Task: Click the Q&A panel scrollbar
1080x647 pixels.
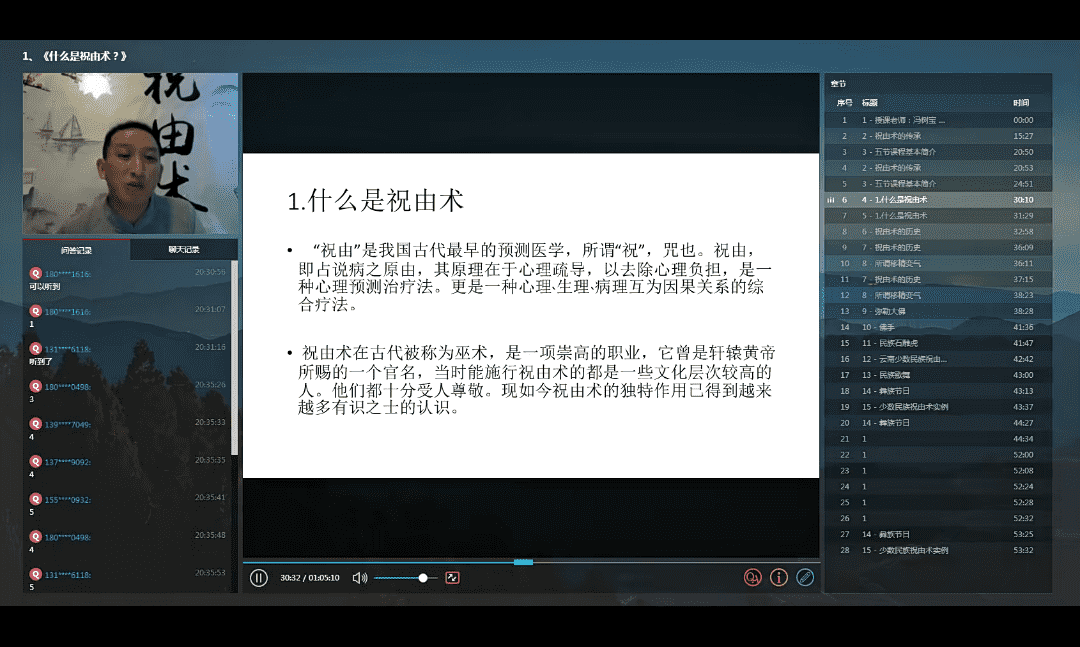Action: click(x=234, y=360)
